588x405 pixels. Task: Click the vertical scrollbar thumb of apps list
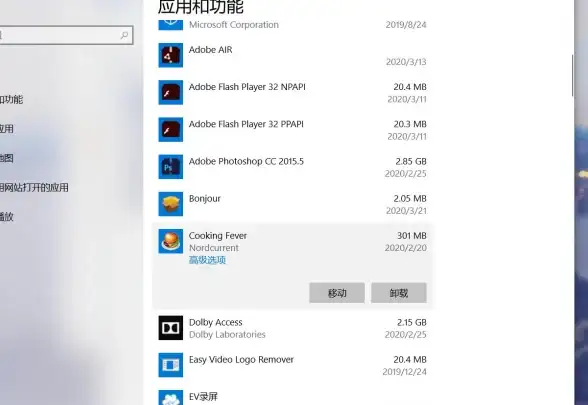[x=573, y=75]
